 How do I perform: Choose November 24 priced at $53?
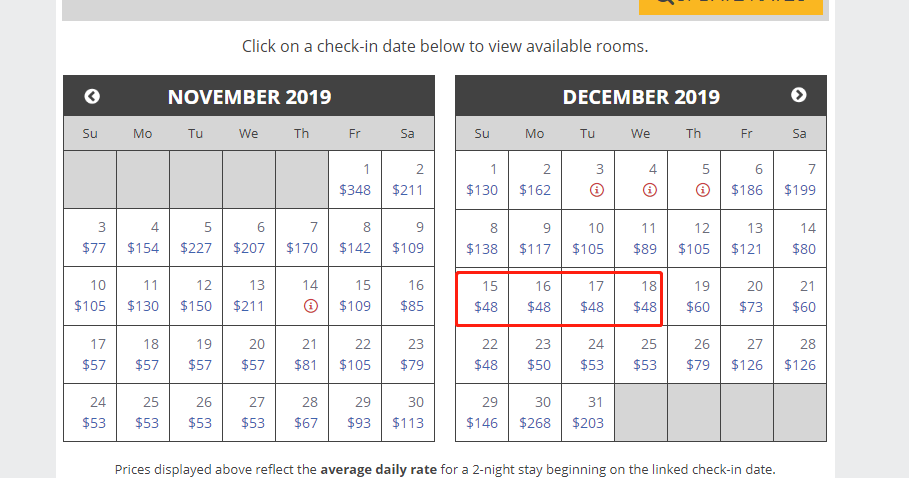click(x=90, y=413)
